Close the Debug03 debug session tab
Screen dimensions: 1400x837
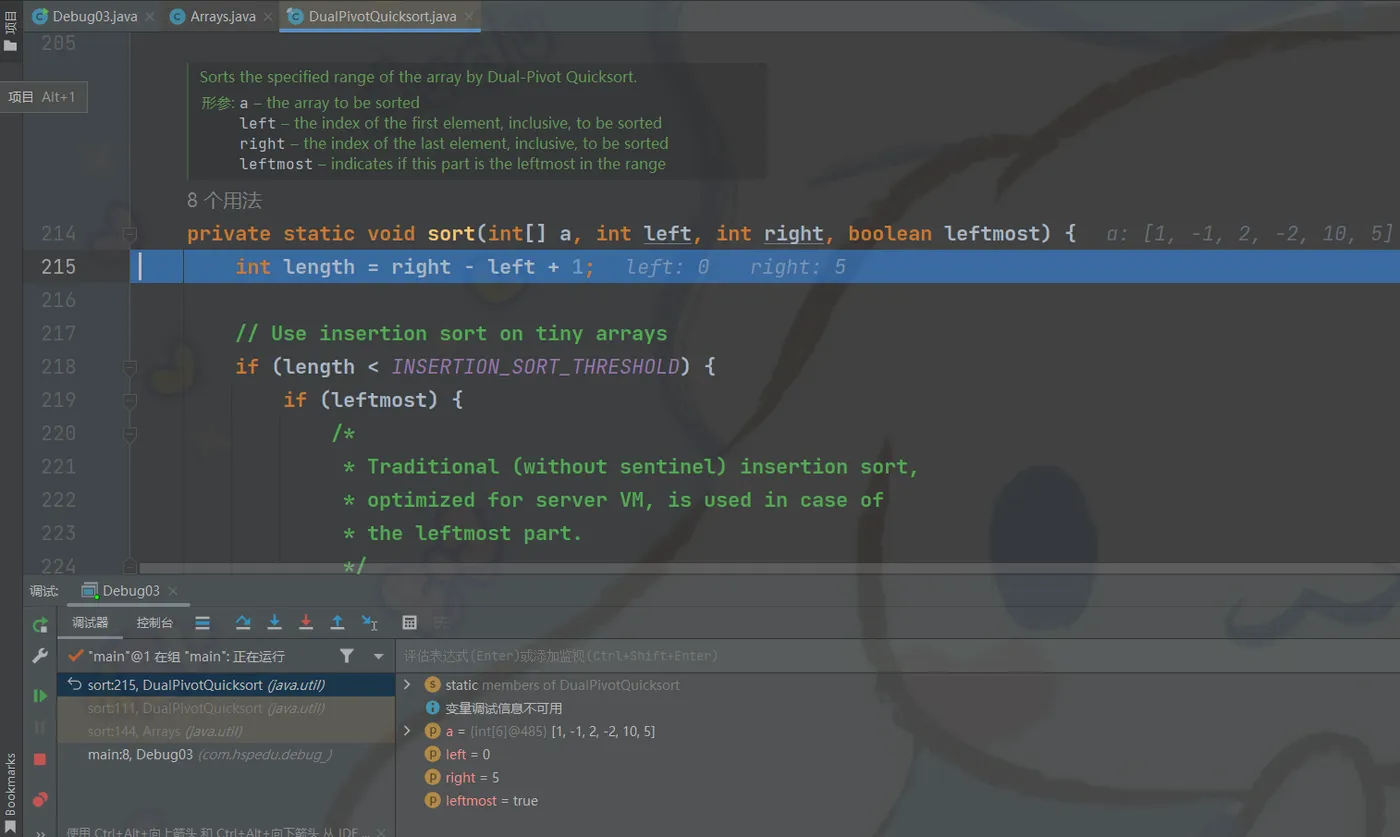(172, 591)
